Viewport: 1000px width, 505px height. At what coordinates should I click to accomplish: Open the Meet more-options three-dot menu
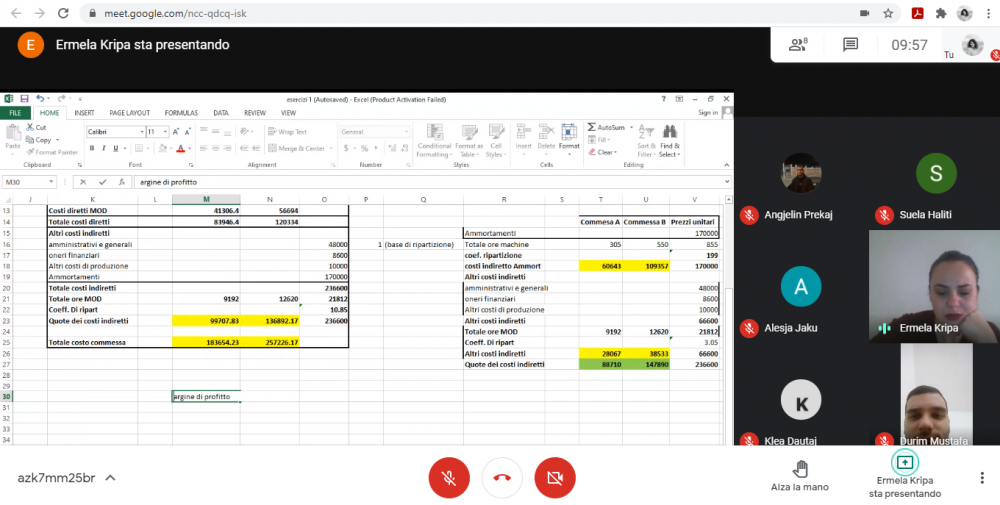tap(982, 478)
